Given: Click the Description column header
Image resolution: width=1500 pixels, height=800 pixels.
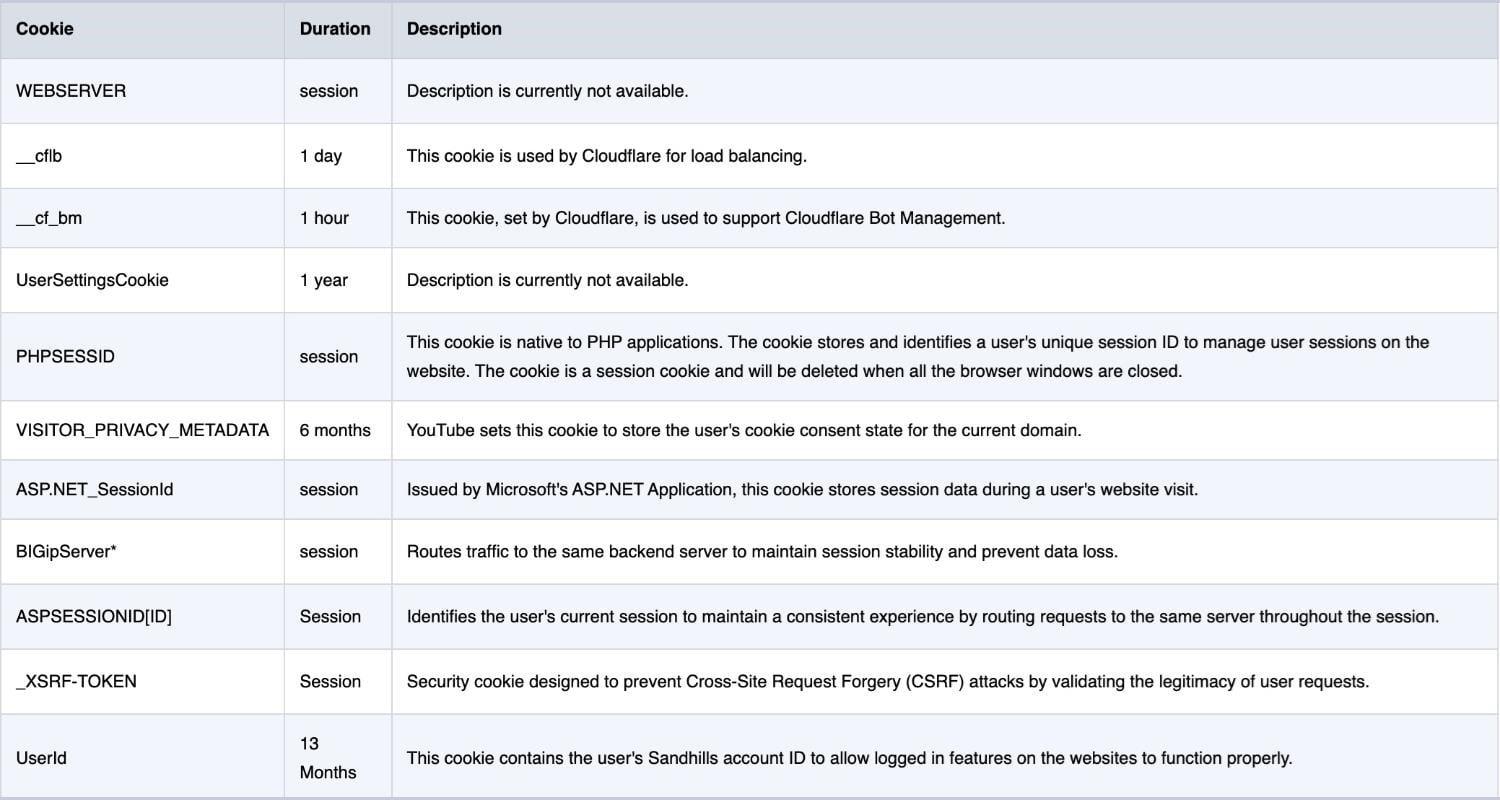Looking at the screenshot, I should (454, 29).
